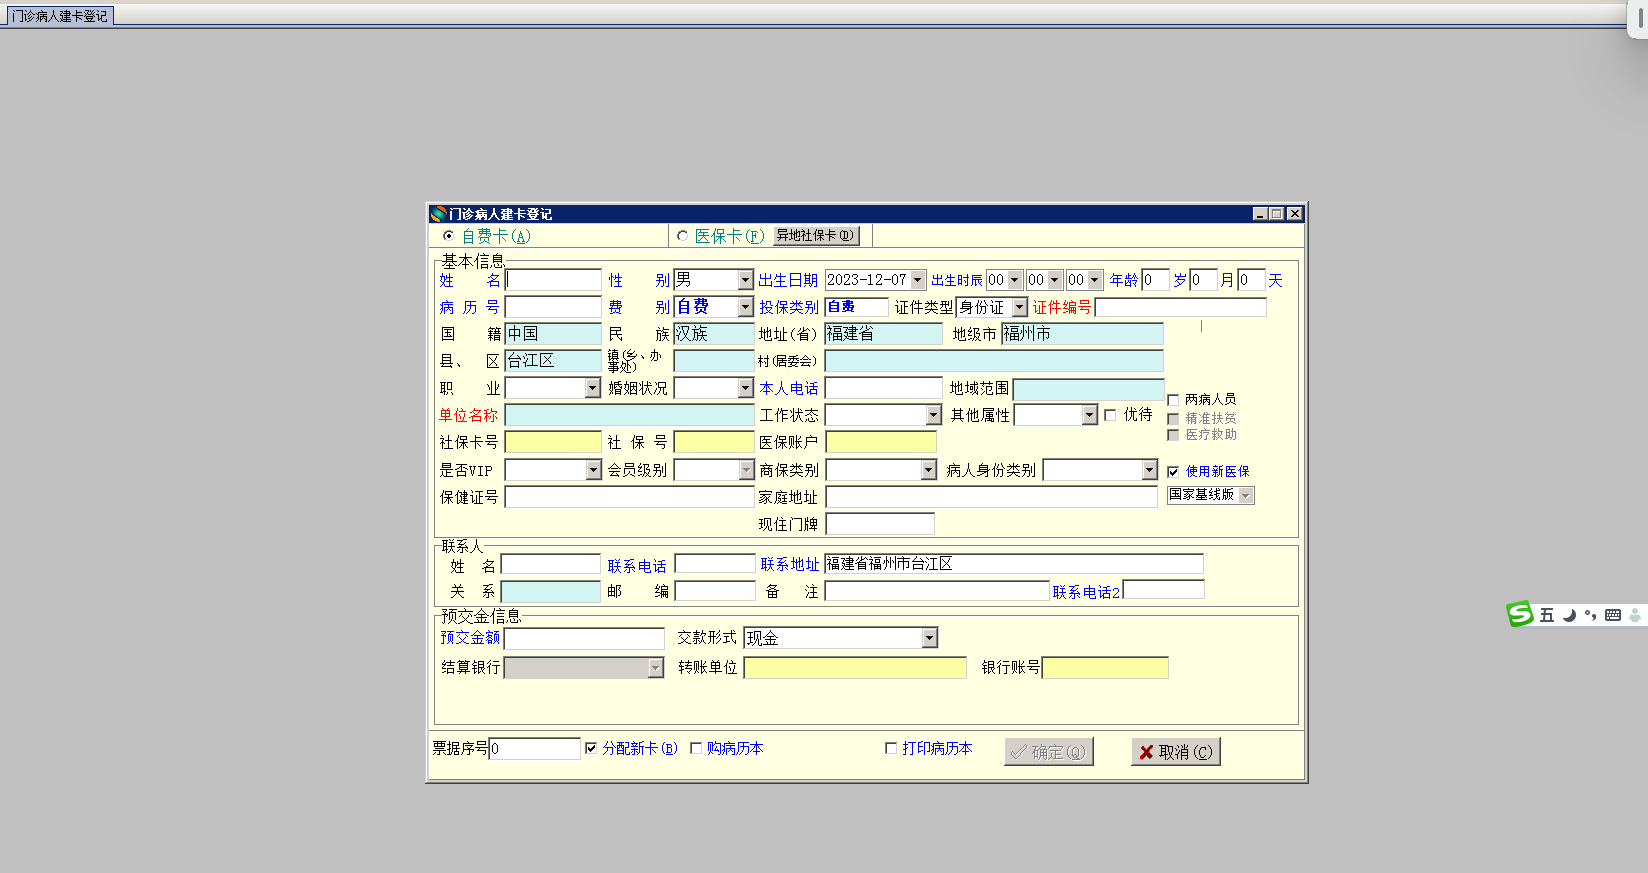
Task: Expand the 病人身份类别 dropdown
Action: (x=1149, y=470)
